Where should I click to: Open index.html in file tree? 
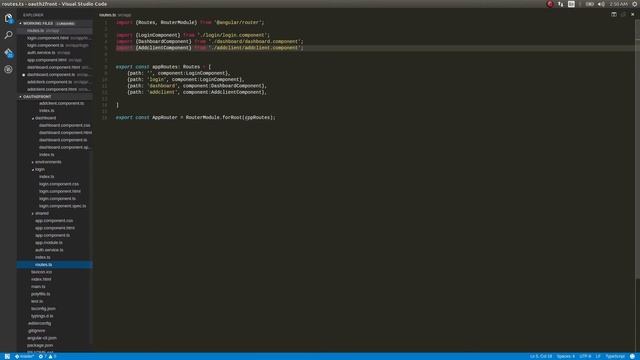(x=41, y=280)
